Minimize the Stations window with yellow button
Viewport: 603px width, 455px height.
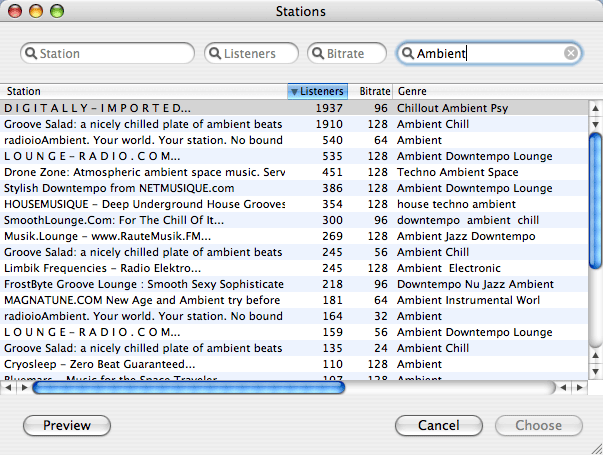click(36, 11)
